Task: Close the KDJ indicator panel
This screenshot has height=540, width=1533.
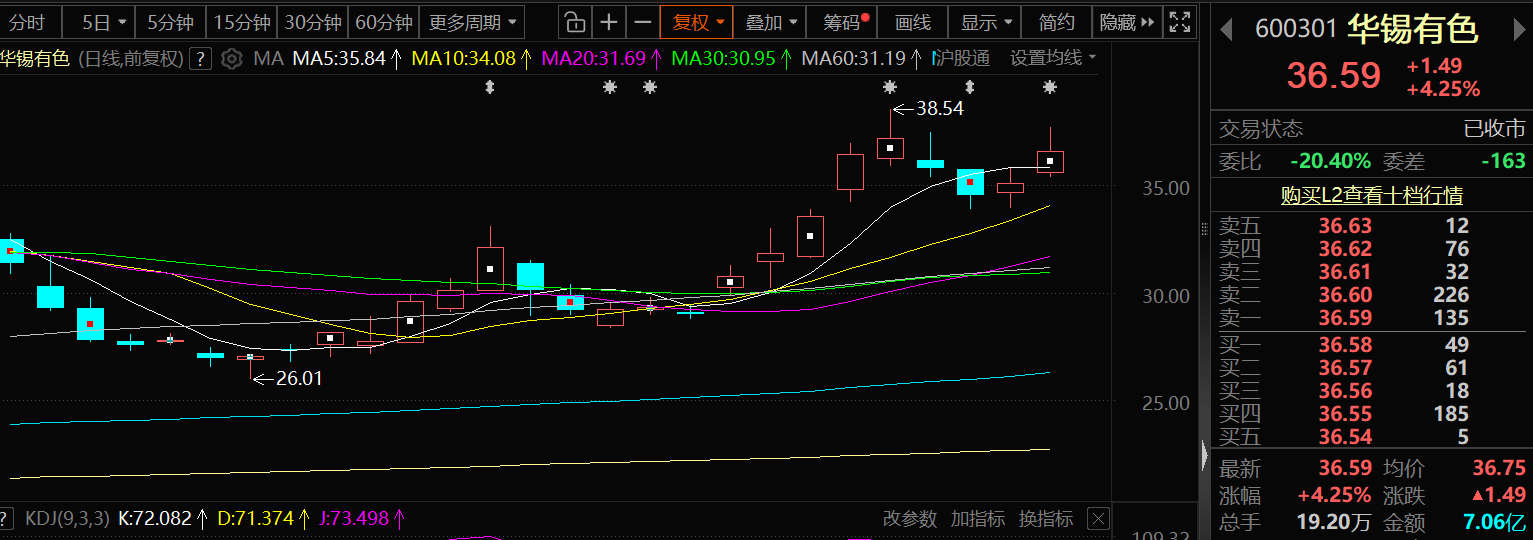Action: pyautogui.click(x=1098, y=519)
